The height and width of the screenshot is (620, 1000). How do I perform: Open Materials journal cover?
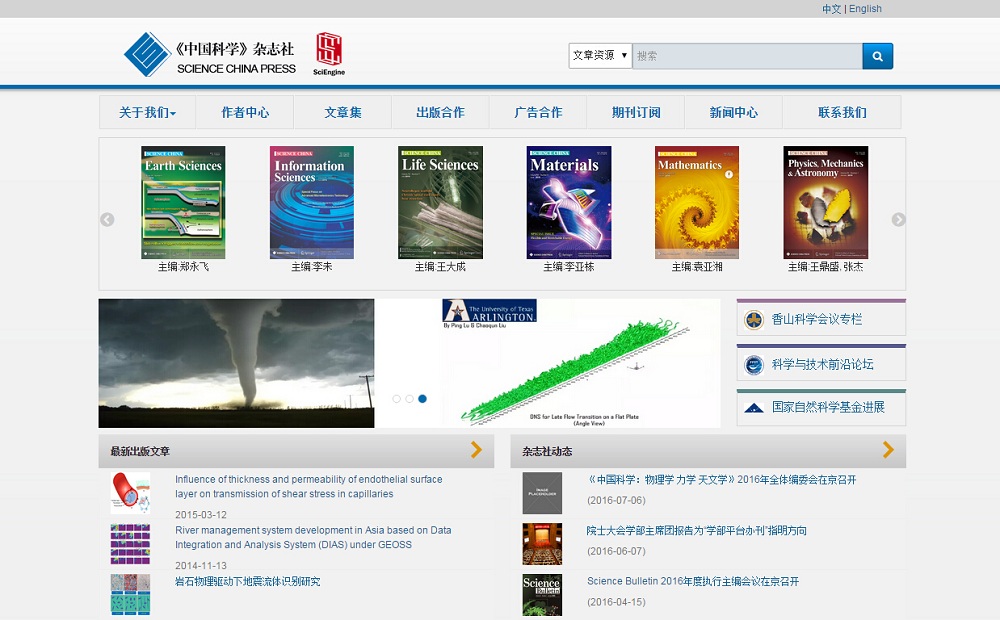(x=569, y=202)
